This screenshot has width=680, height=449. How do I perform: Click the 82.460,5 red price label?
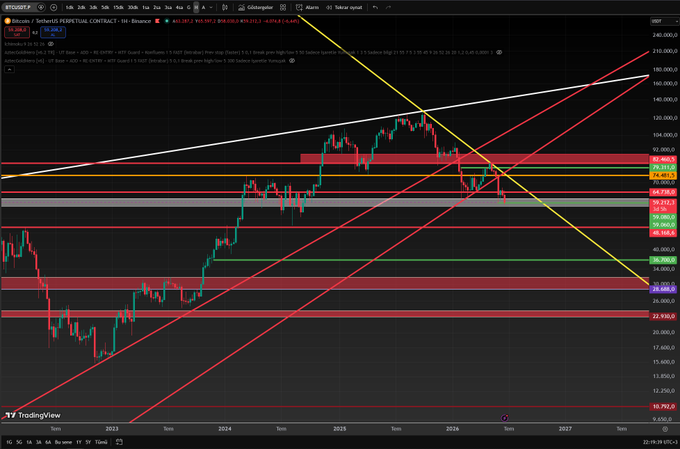(x=663, y=160)
